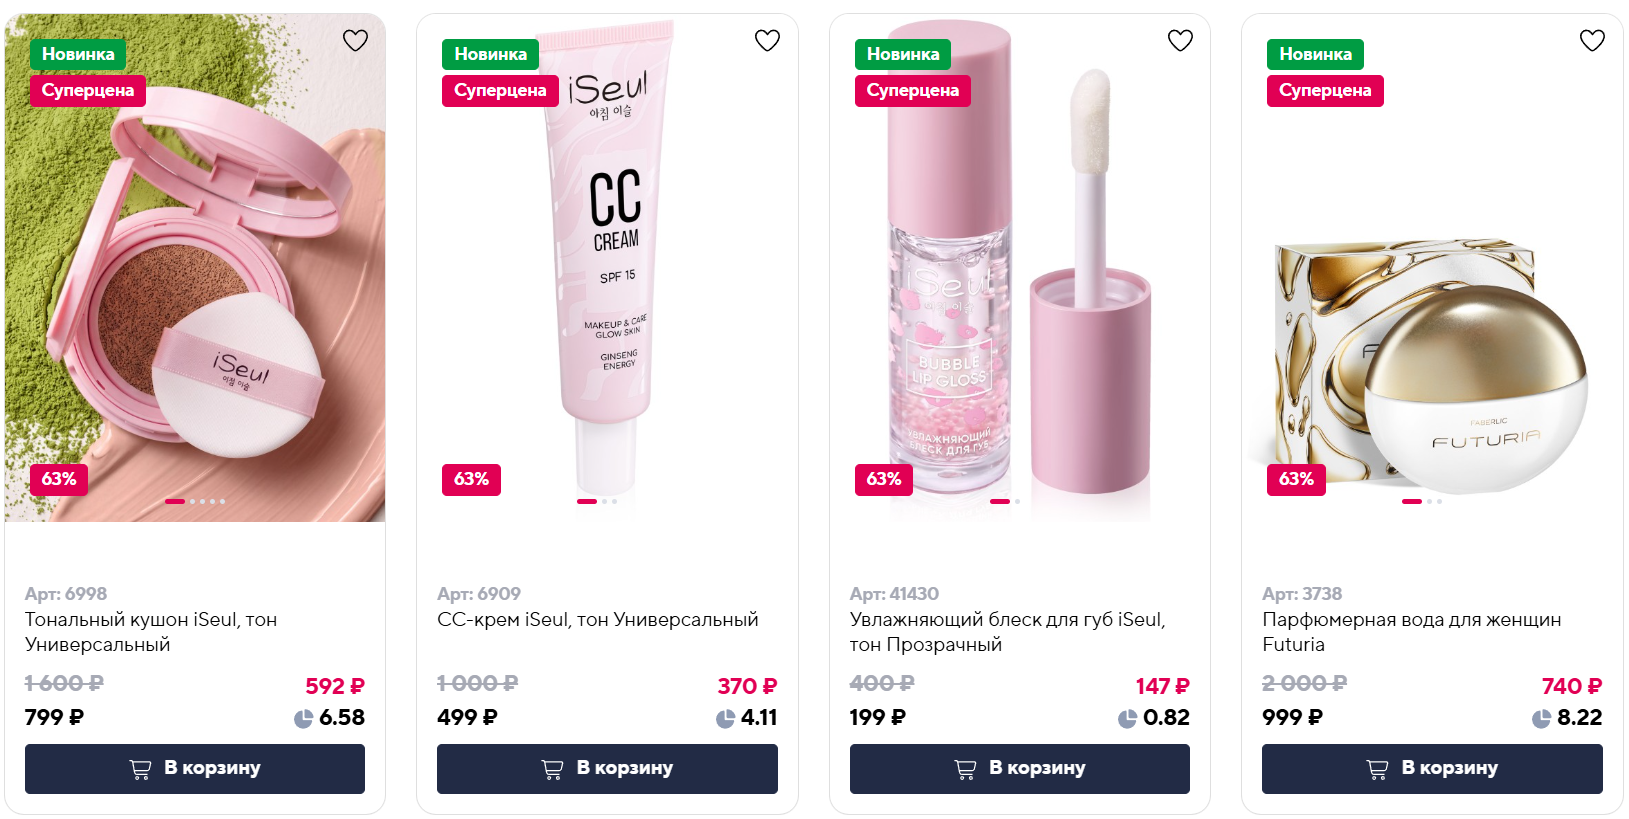Click points pie icon next to 8.22
This screenshot has width=1629, height=819.
click(1541, 718)
